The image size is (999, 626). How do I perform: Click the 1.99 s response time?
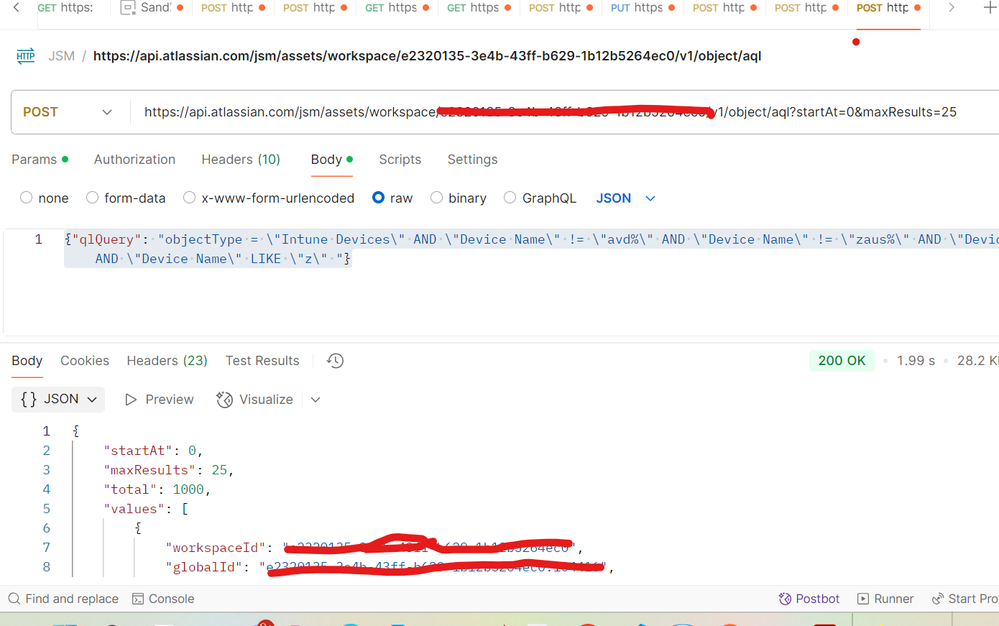point(916,360)
